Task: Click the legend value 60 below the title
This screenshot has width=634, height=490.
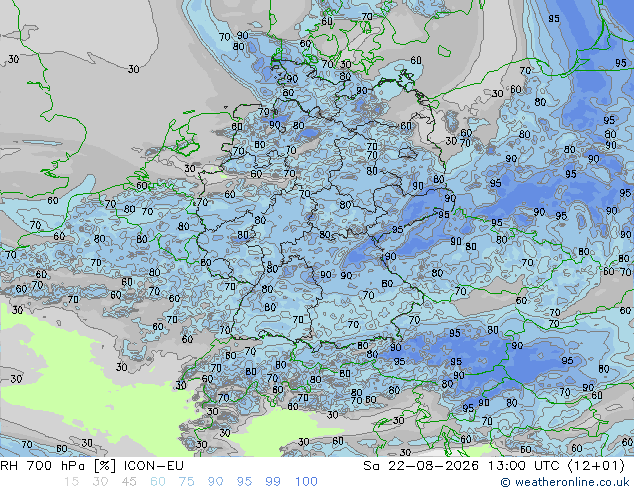Action: tap(158, 482)
